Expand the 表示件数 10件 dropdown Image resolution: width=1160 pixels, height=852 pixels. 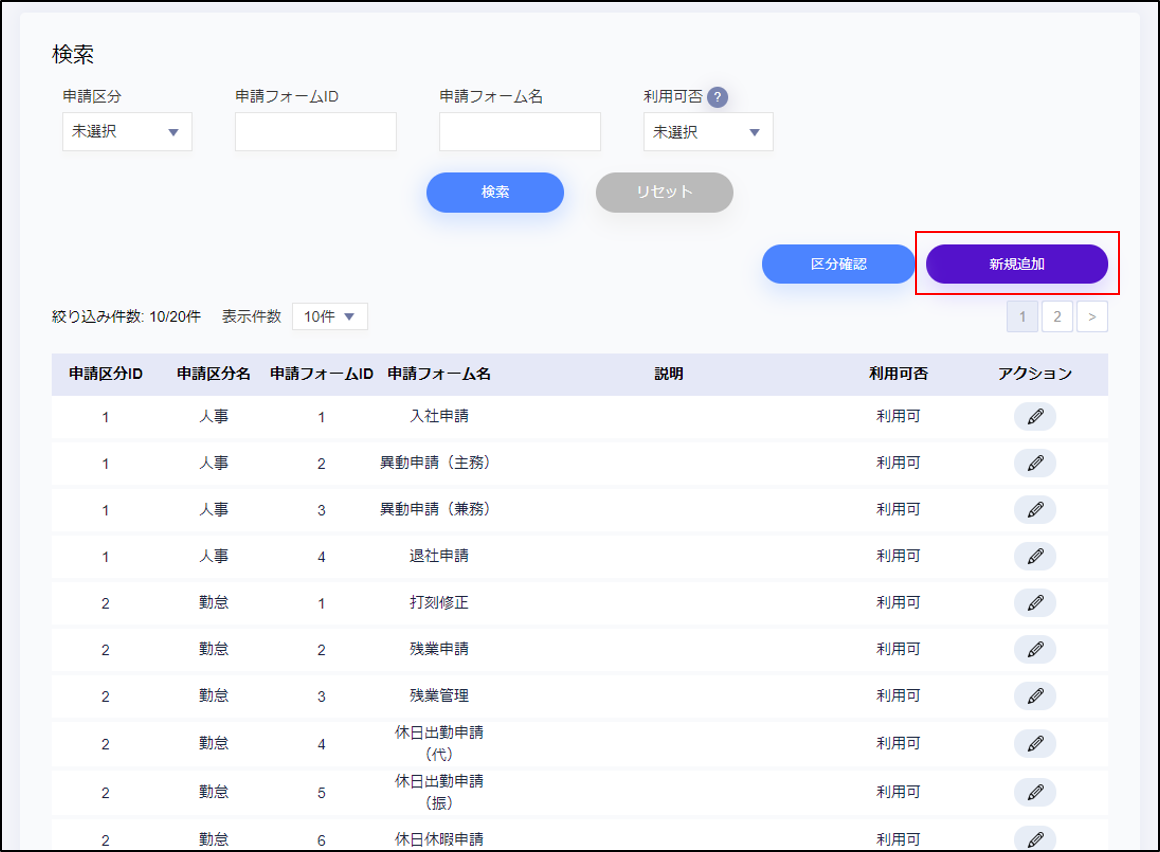[x=330, y=317]
